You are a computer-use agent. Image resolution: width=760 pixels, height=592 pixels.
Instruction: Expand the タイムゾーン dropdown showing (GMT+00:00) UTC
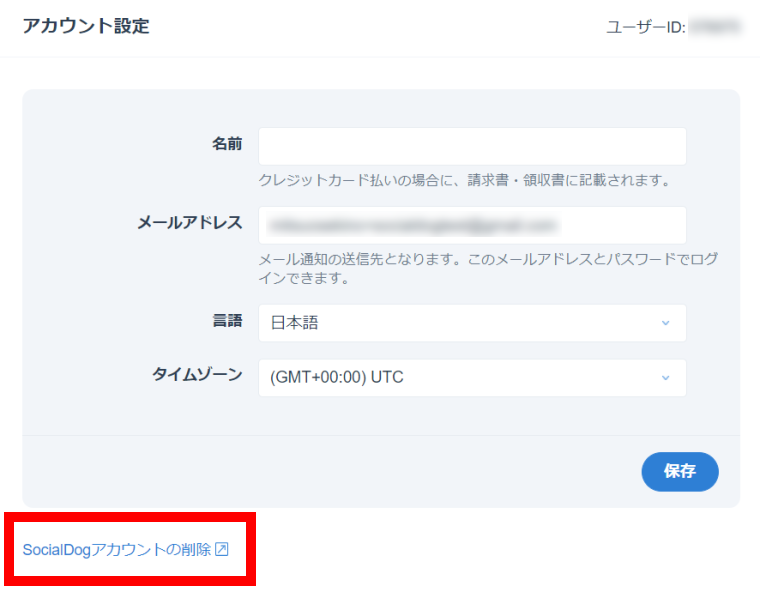tap(472, 378)
